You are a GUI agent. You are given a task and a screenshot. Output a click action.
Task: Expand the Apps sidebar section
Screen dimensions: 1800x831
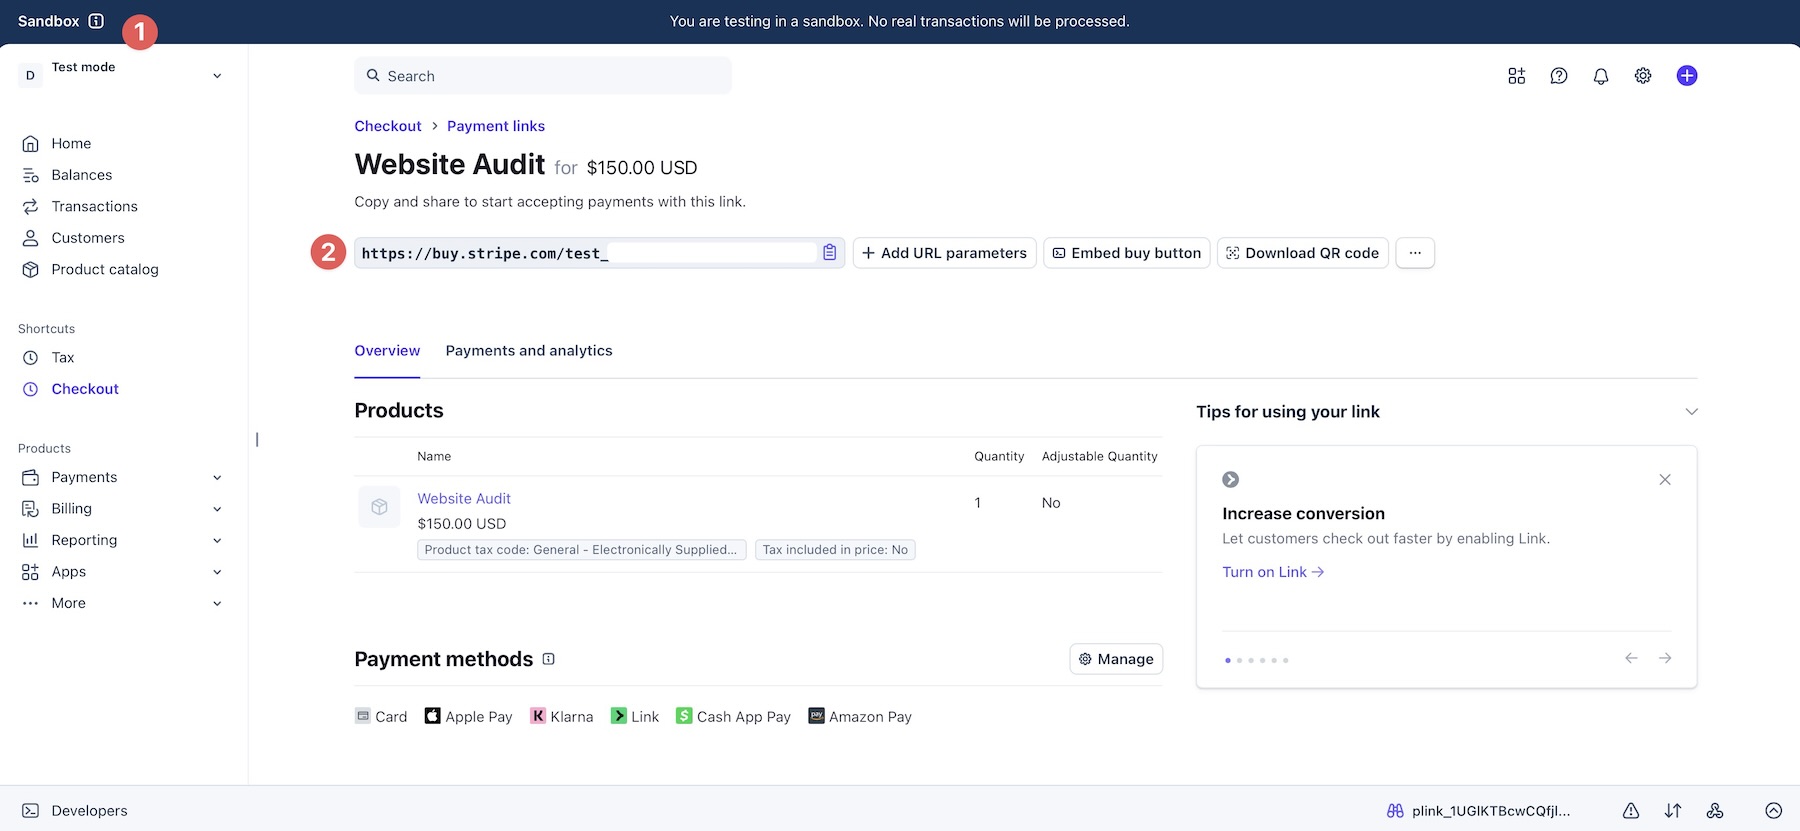[x=217, y=572]
